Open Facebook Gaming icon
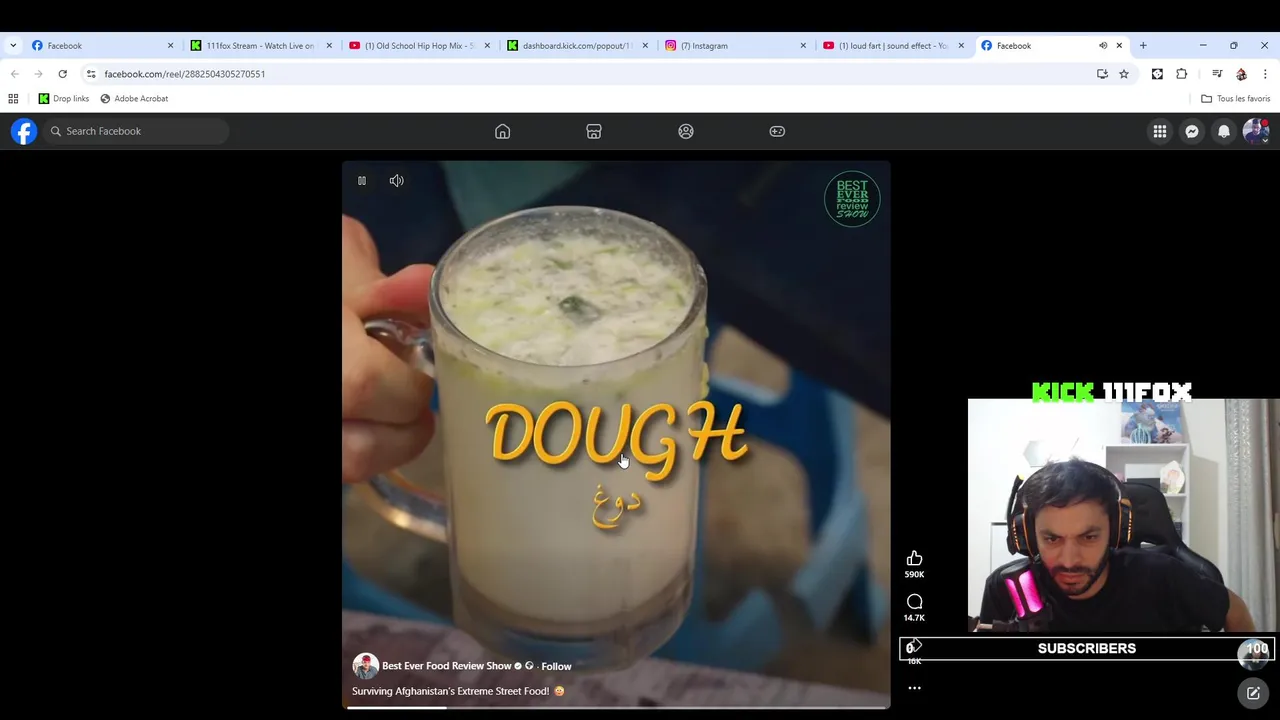The height and width of the screenshot is (720, 1280). 777,131
